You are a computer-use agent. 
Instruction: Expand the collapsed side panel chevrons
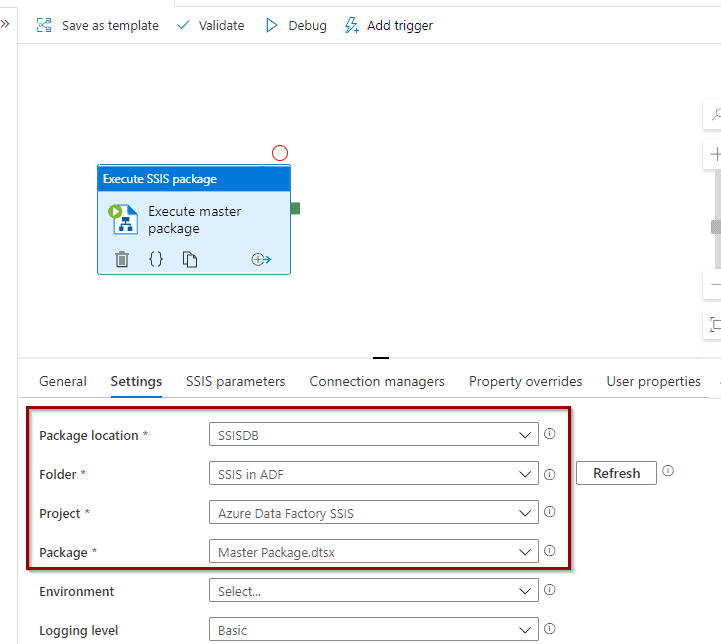(5, 24)
